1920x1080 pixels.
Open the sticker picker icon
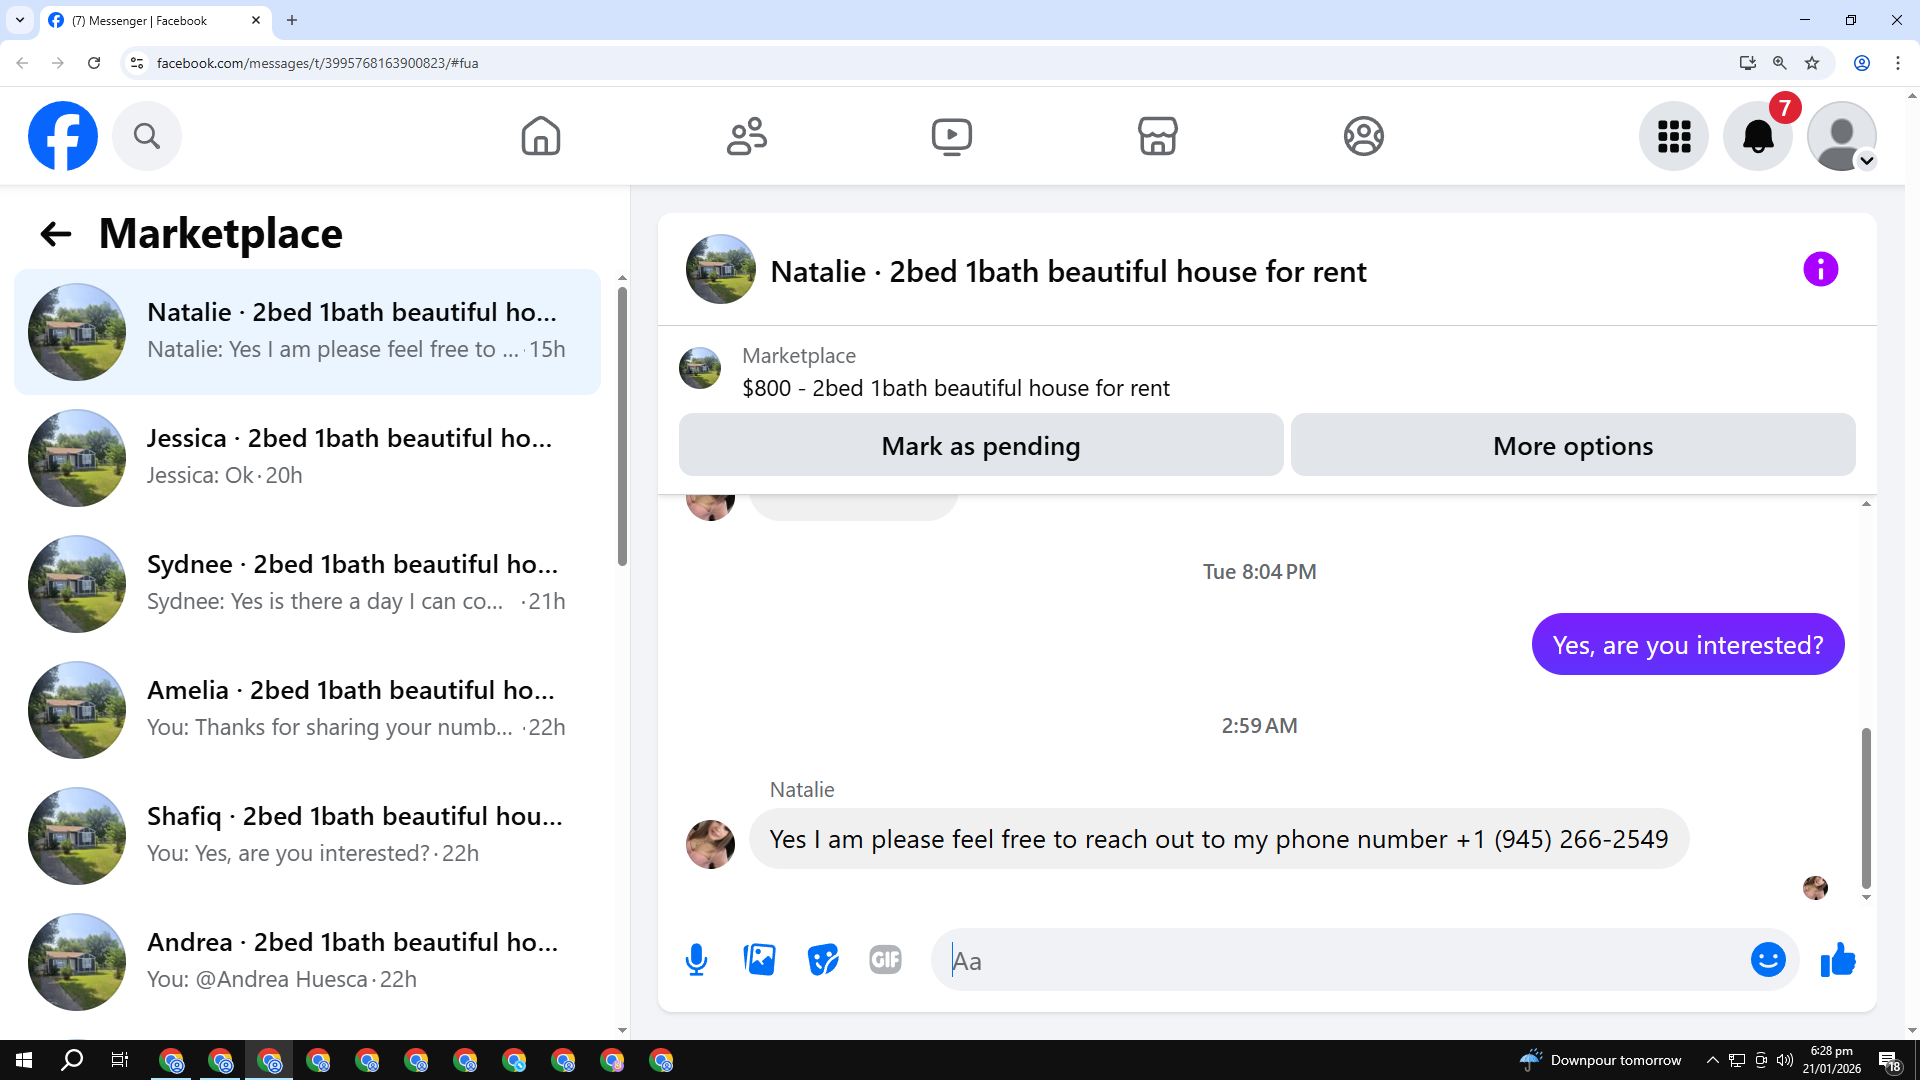pyautogui.click(x=822, y=960)
